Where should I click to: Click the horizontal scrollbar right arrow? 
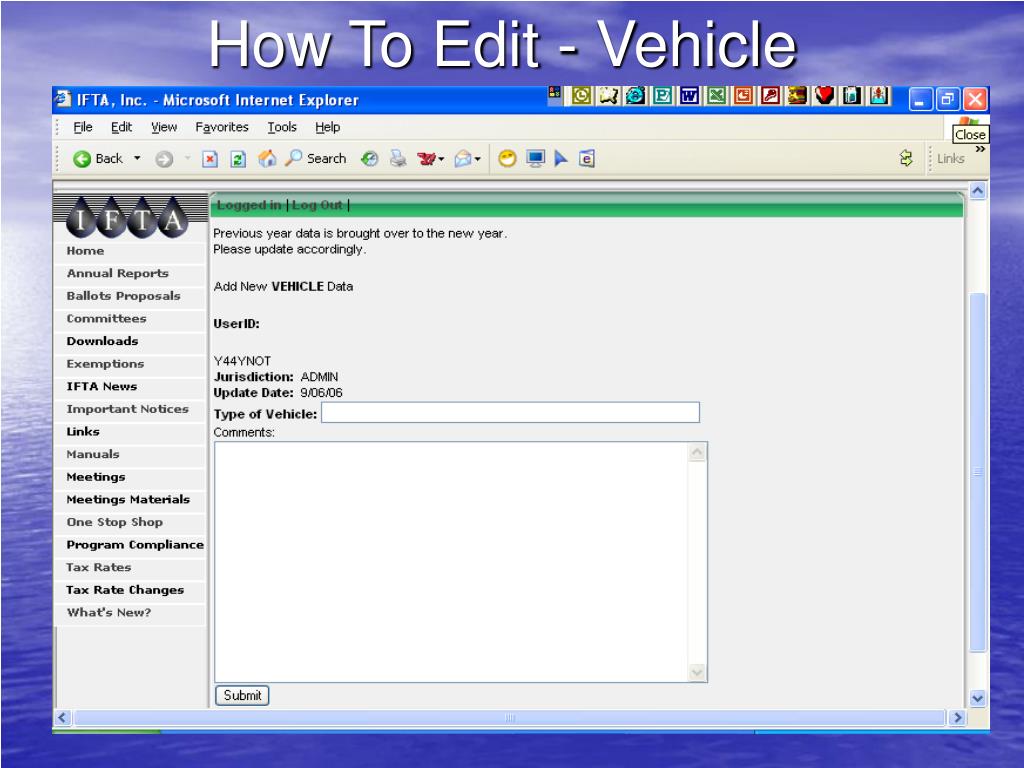[x=957, y=718]
